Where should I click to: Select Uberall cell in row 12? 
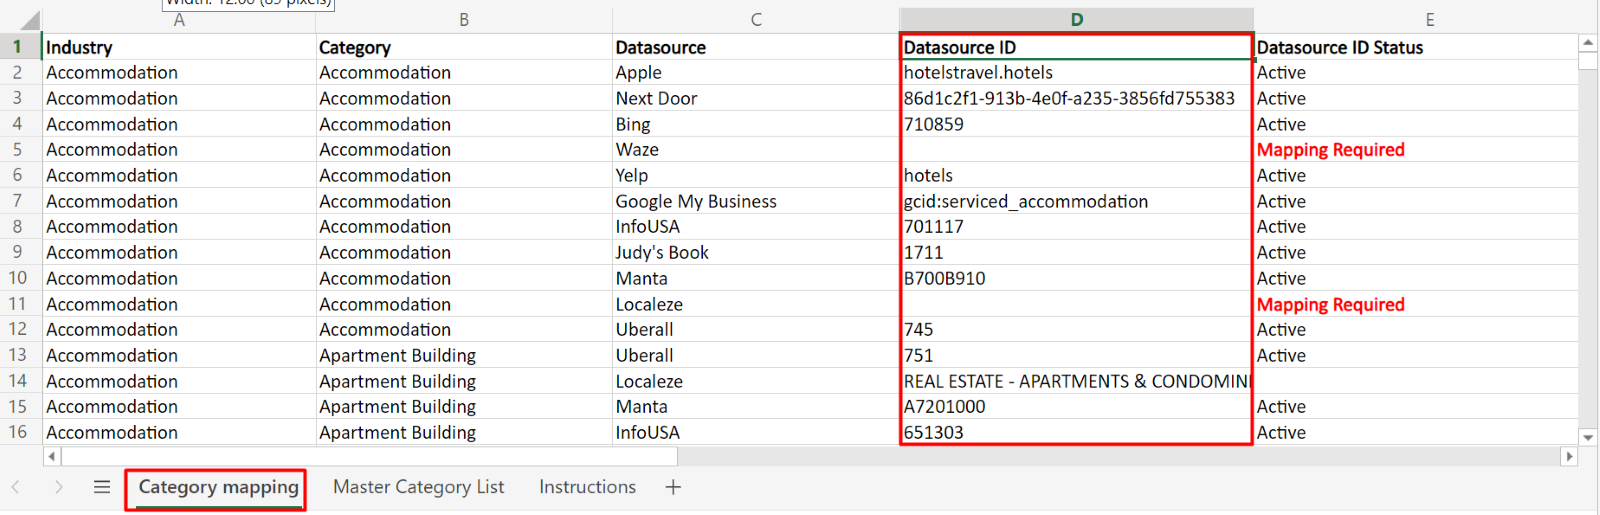(x=756, y=329)
